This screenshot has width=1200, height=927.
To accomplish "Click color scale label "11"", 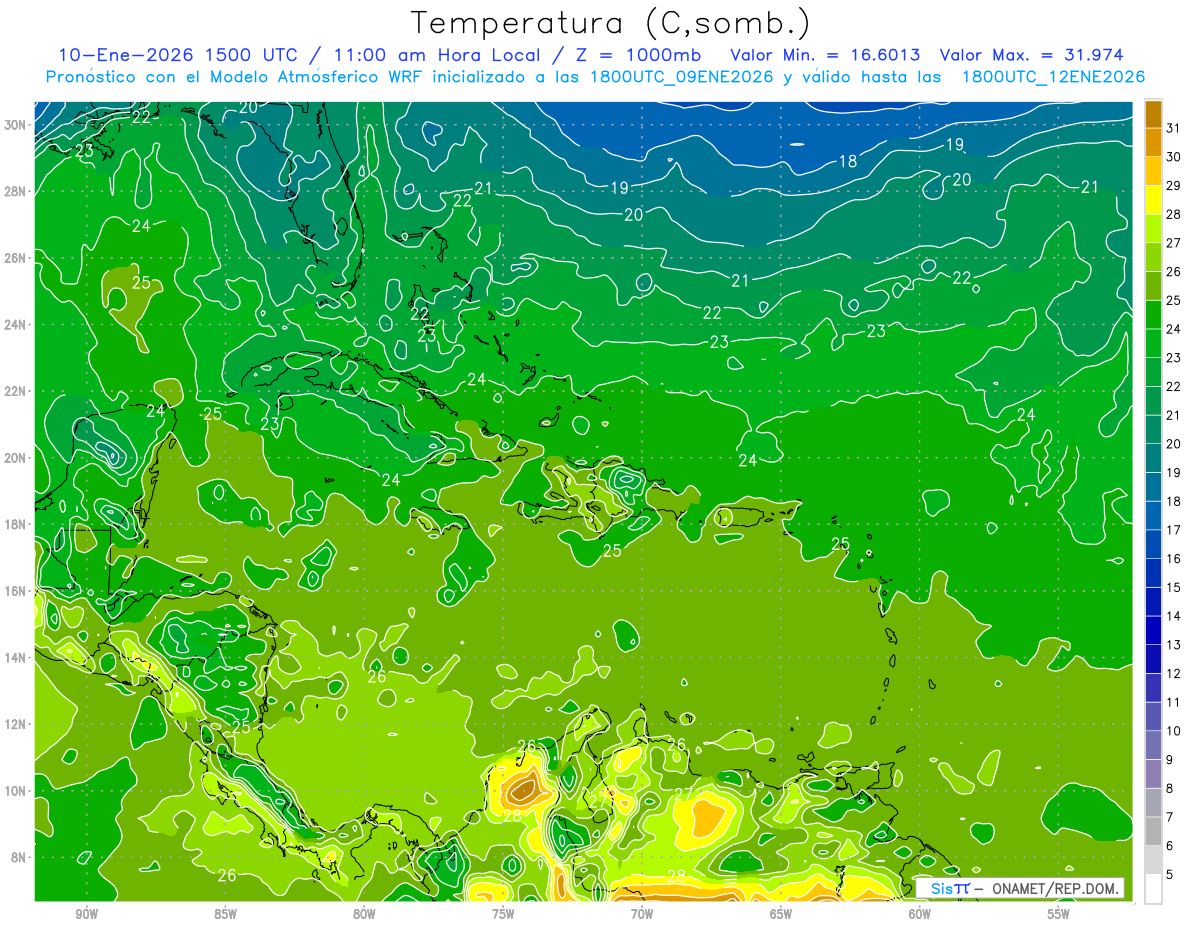I will click(x=1174, y=703).
